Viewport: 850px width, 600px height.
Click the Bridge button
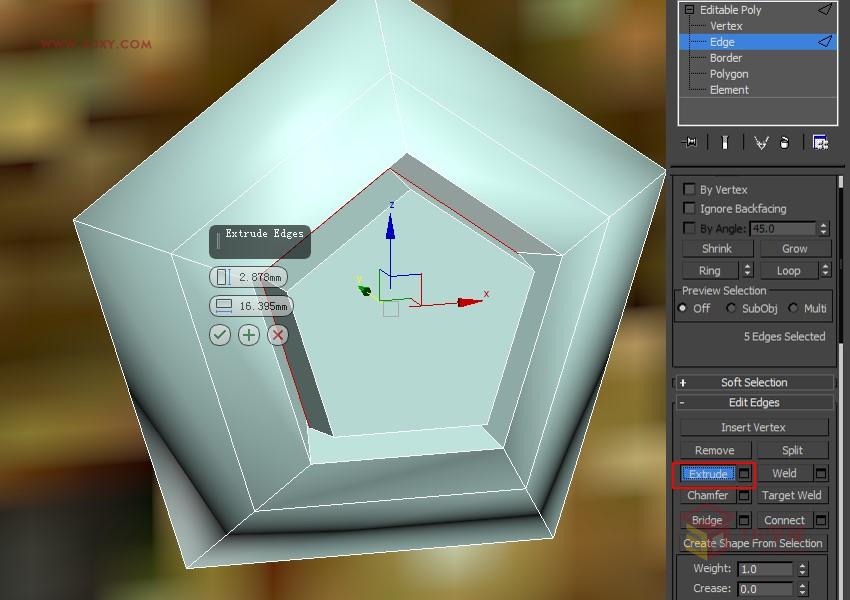tap(710, 519)
